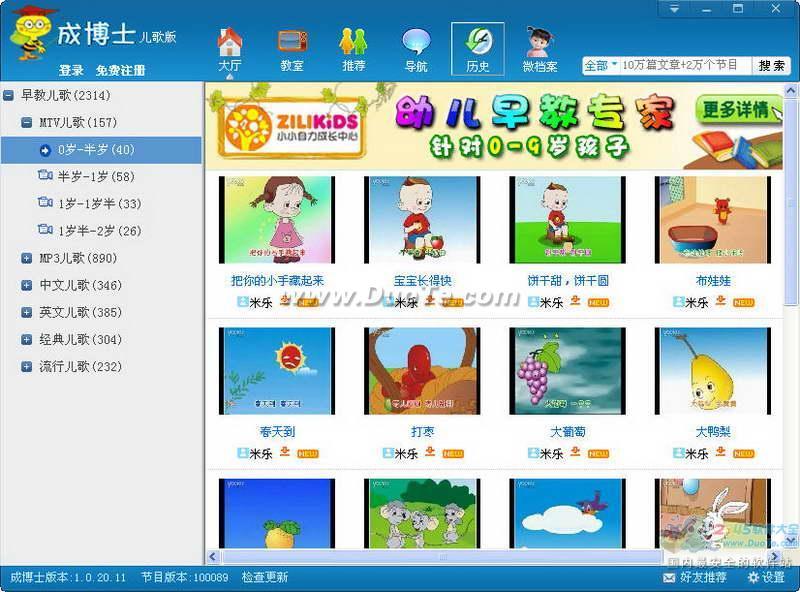The image size is (800, 592).
Task: Select the 1岁半-2岁 (26) category
Action: 102,231
